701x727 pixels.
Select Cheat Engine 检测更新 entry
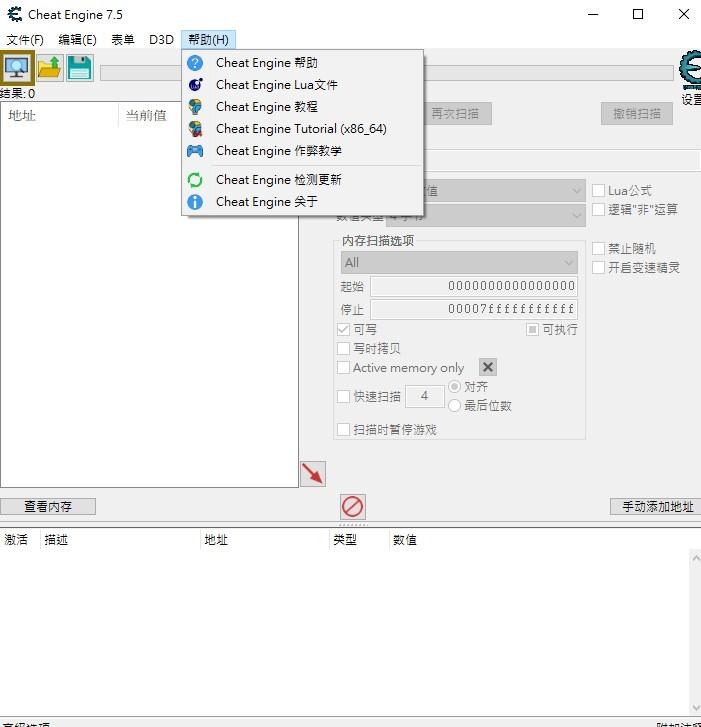(x=302, y=180)
